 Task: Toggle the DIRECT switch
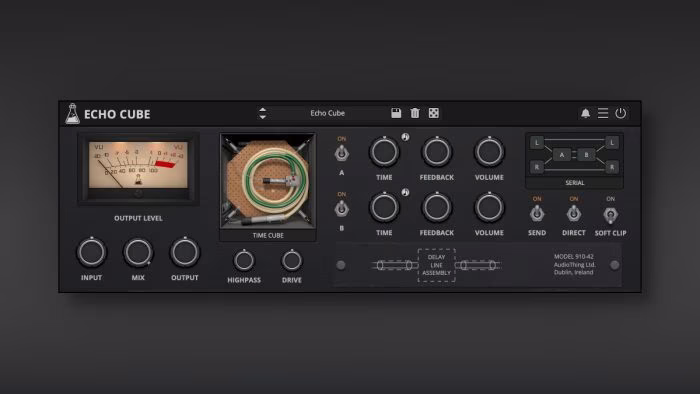574,214
